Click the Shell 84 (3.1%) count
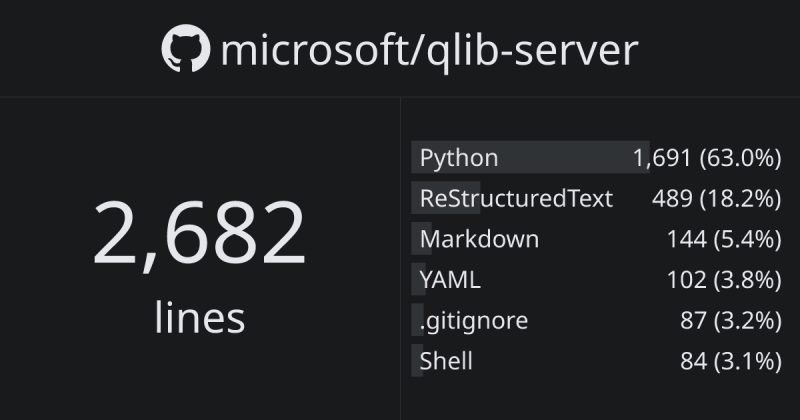Image resolution: width=800 pixels, height=420 pixels. [730, 361]
